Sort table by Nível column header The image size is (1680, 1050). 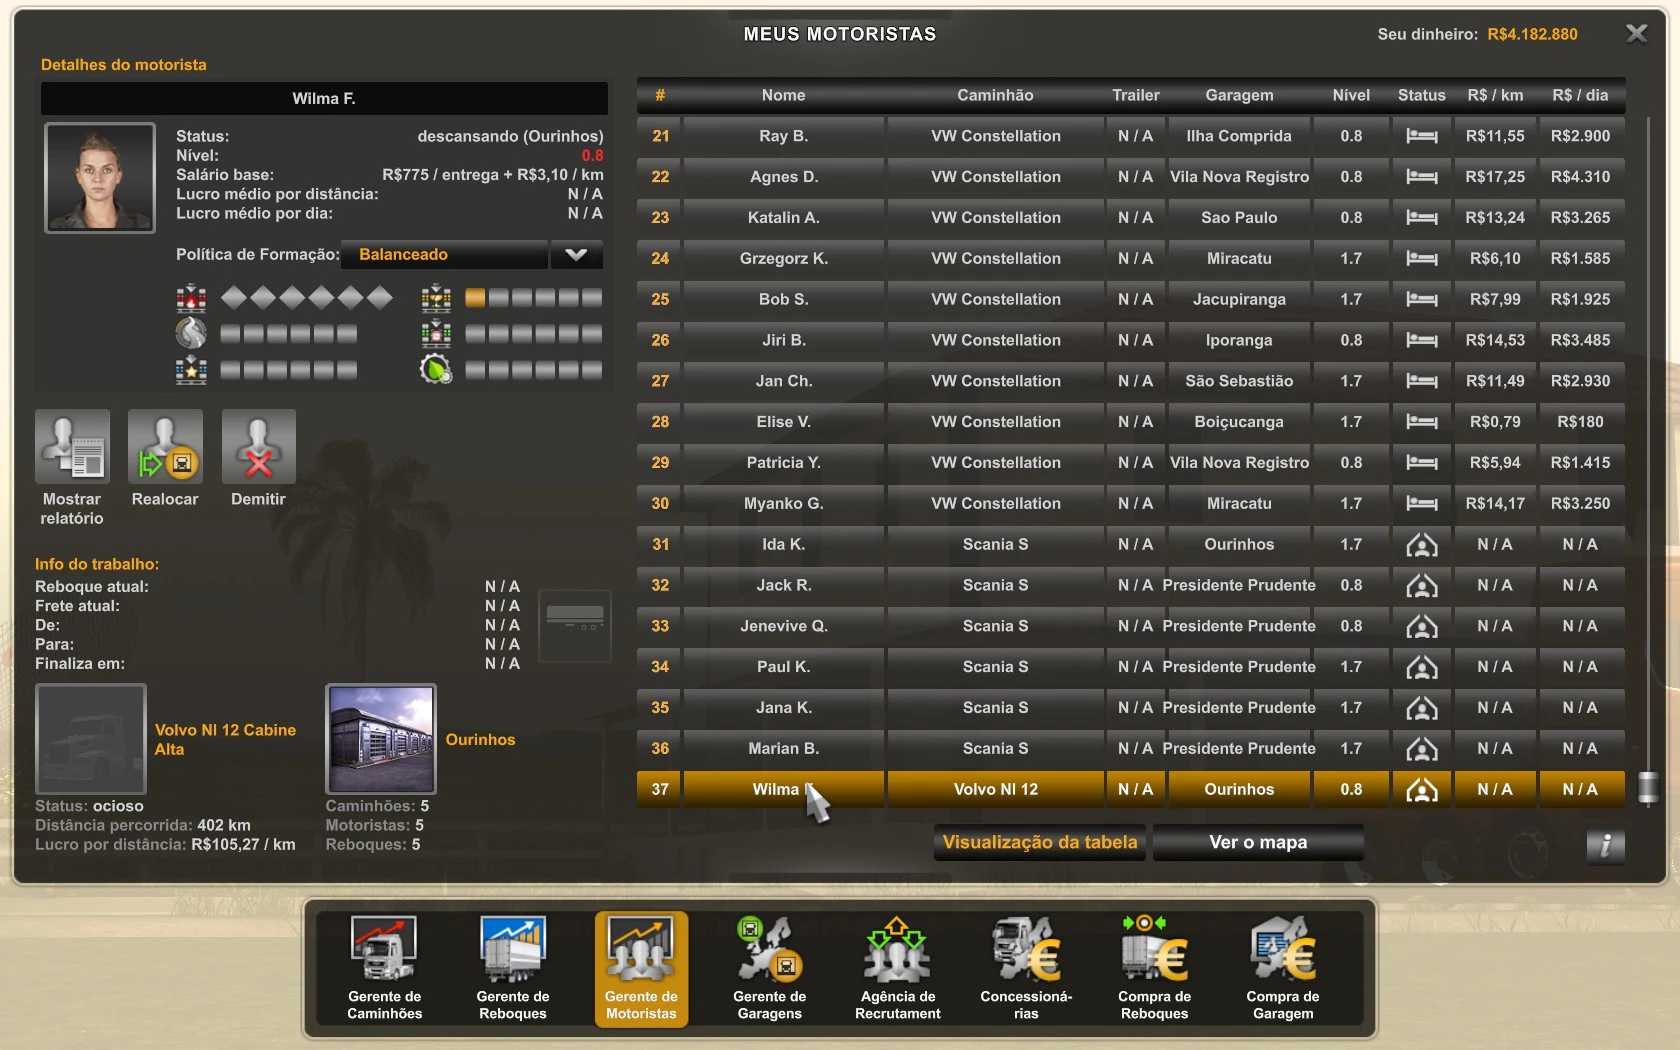1350,95
